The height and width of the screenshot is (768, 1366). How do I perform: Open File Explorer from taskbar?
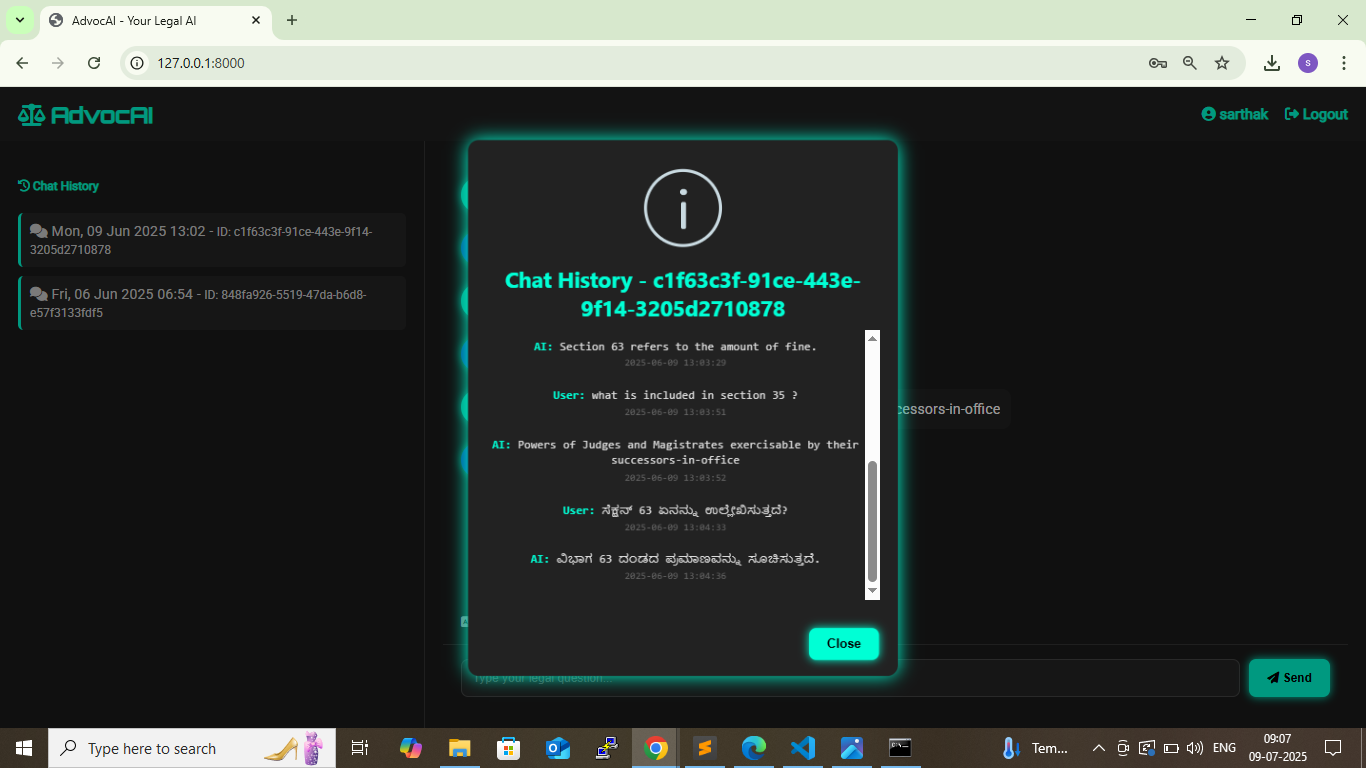[459, 748]
